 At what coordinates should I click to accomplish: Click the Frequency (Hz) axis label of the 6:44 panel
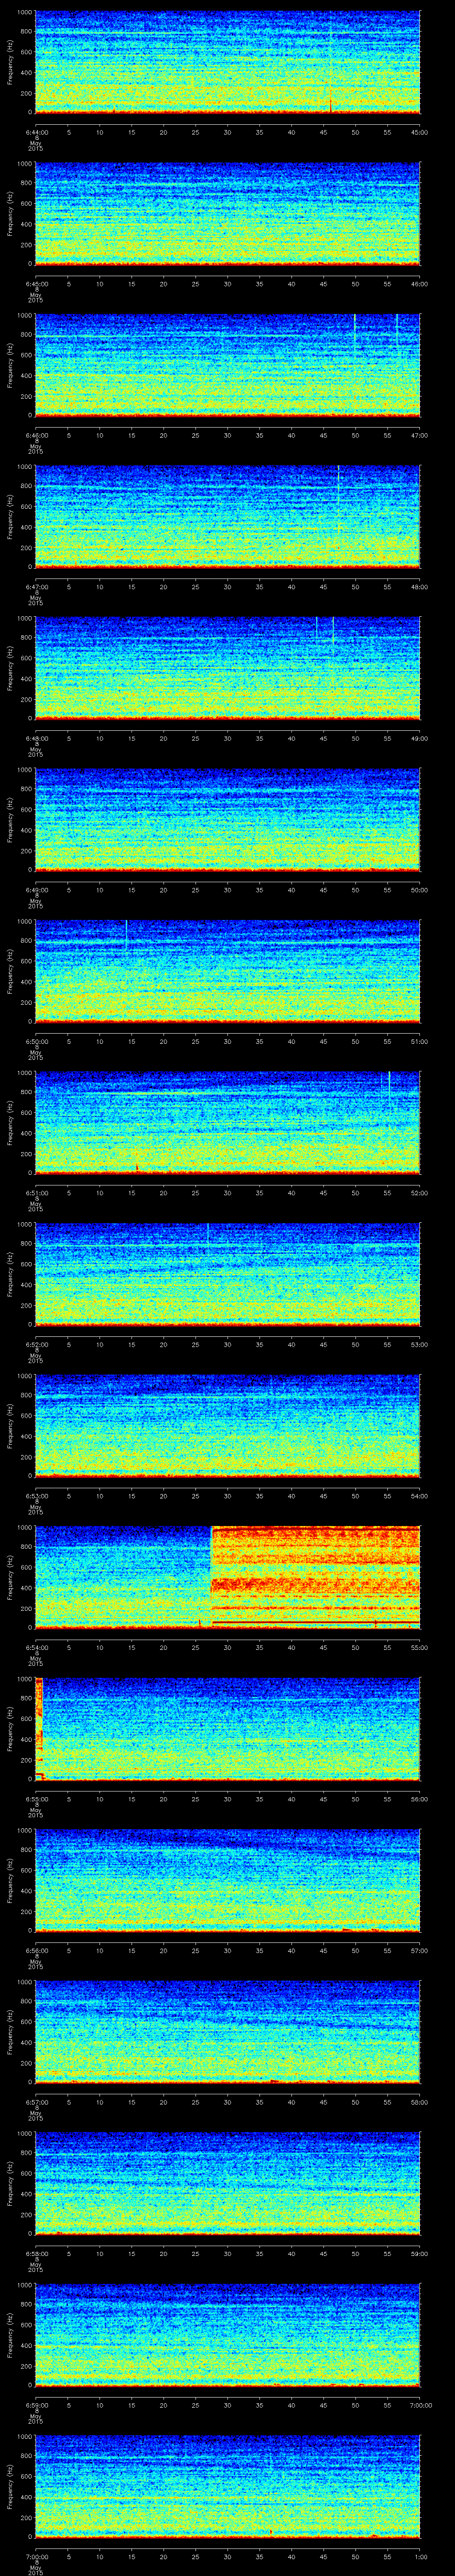coord(10,62)
